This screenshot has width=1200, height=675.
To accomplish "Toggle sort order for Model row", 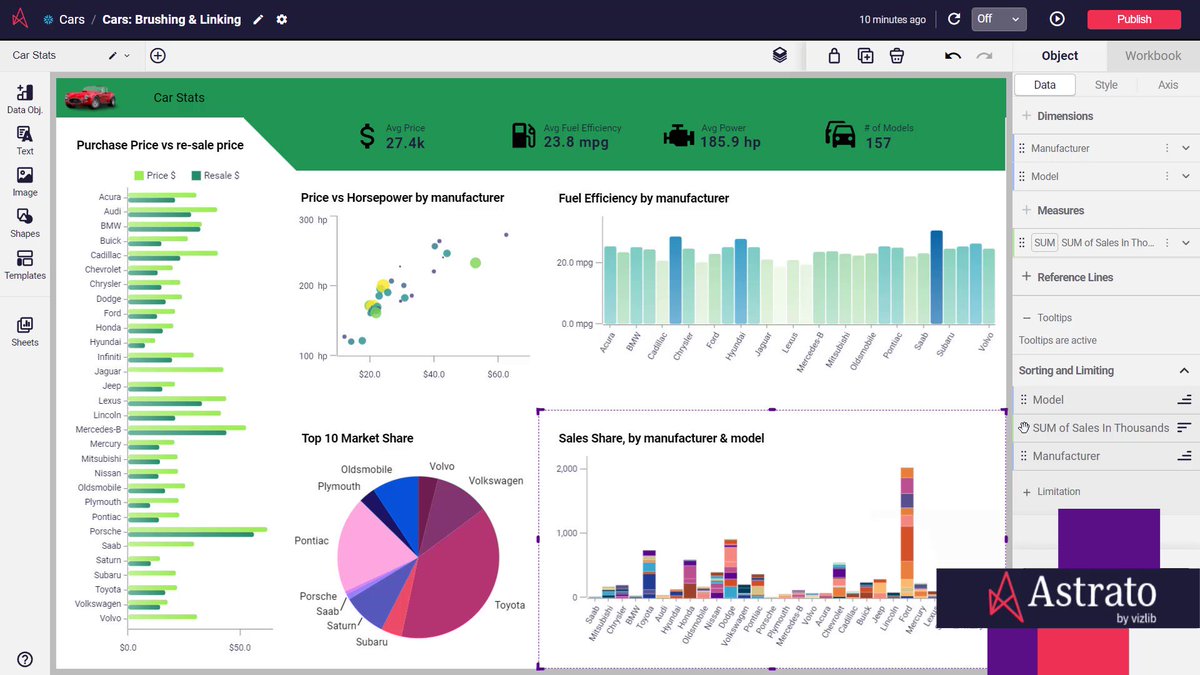I will [x=1185, y=400].
